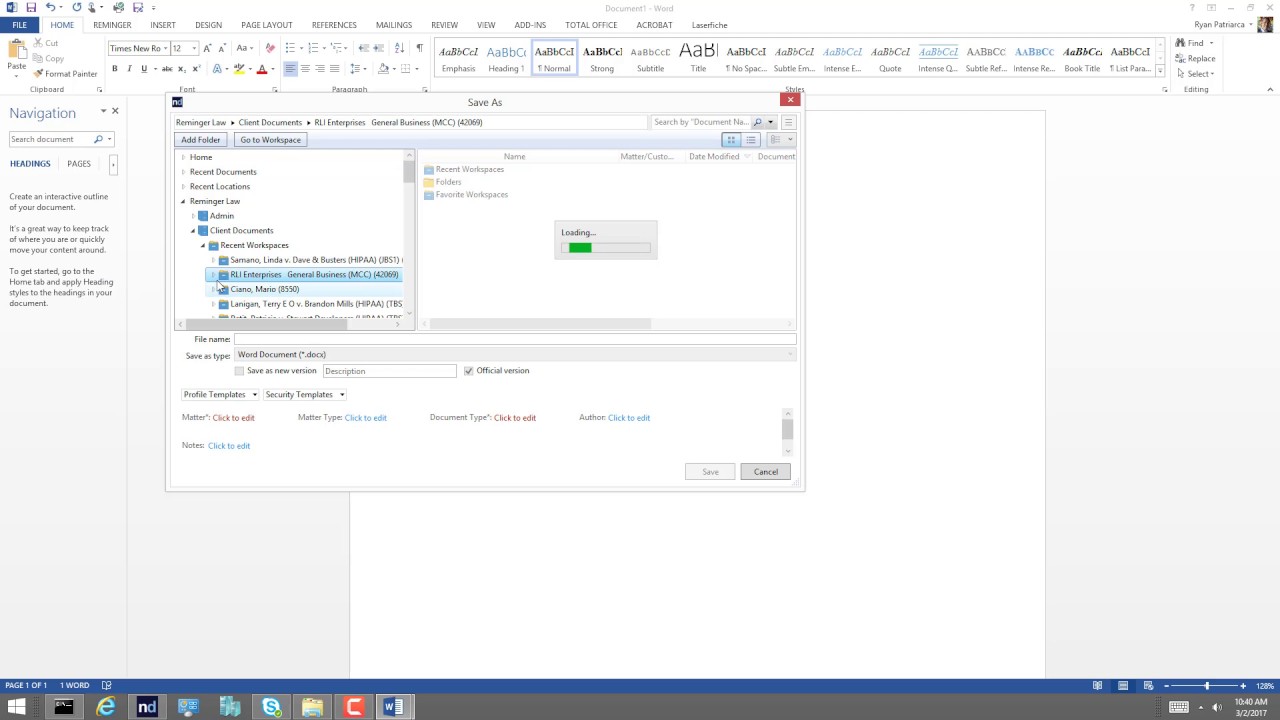Image resolution: width=1280 pixels, height=720 pixels.
Task: Open the Find dropdown arrow in Editing group
Action: click(1211, 43)
